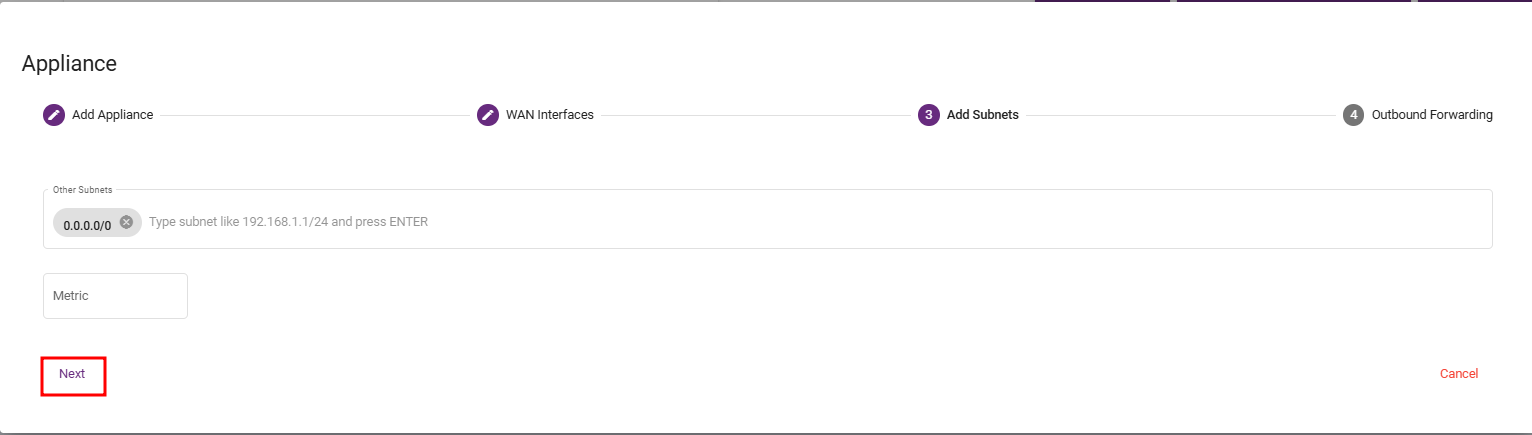The image size is (1532, 435).
Task: Click connector line after Add Appliance step
Action: click(314, 115)
